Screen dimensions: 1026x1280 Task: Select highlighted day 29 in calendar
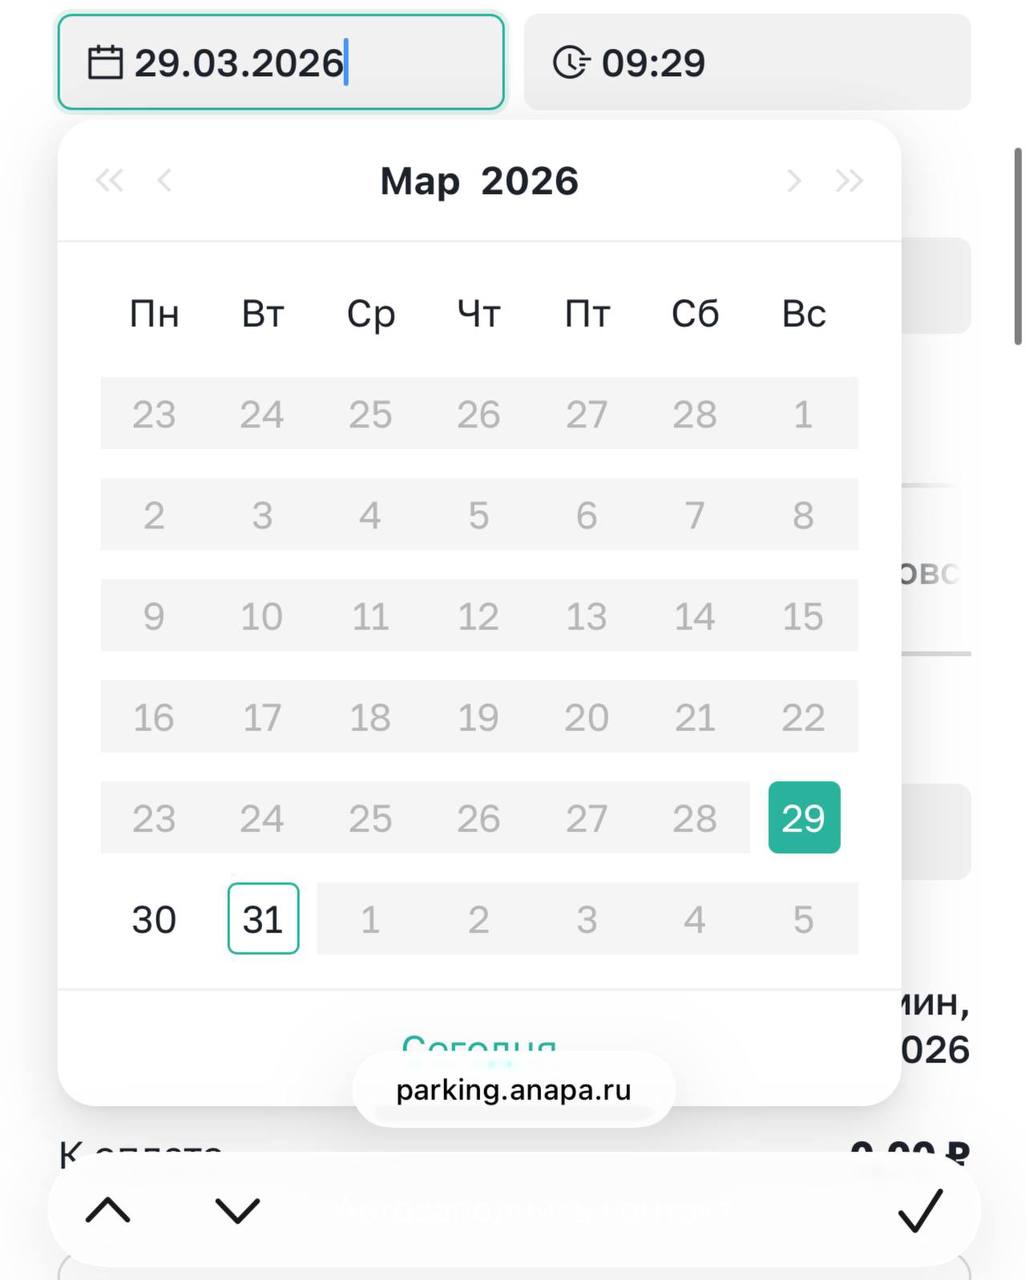(804, 818)
